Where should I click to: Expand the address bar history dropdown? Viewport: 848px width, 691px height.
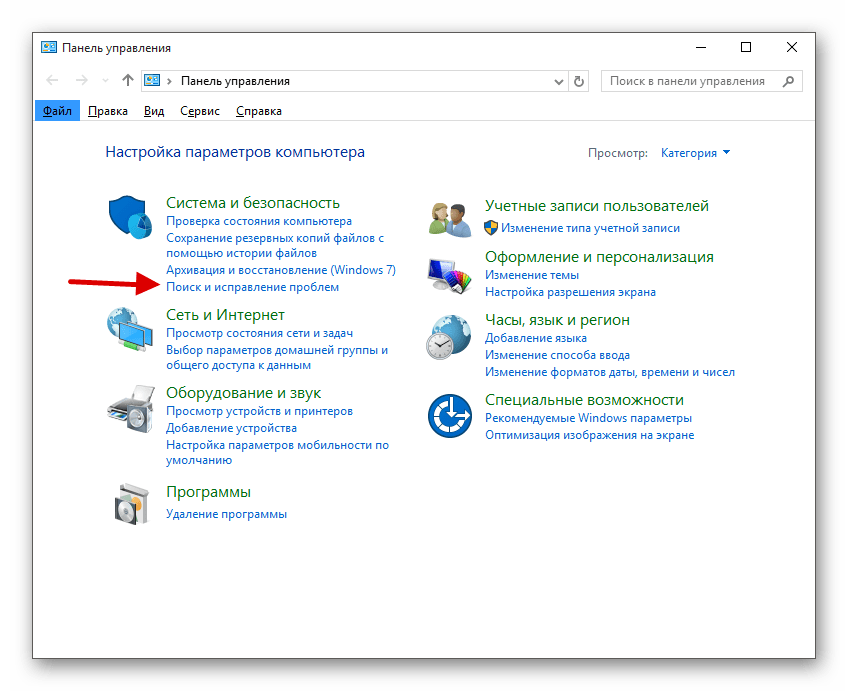click(558, 81)
